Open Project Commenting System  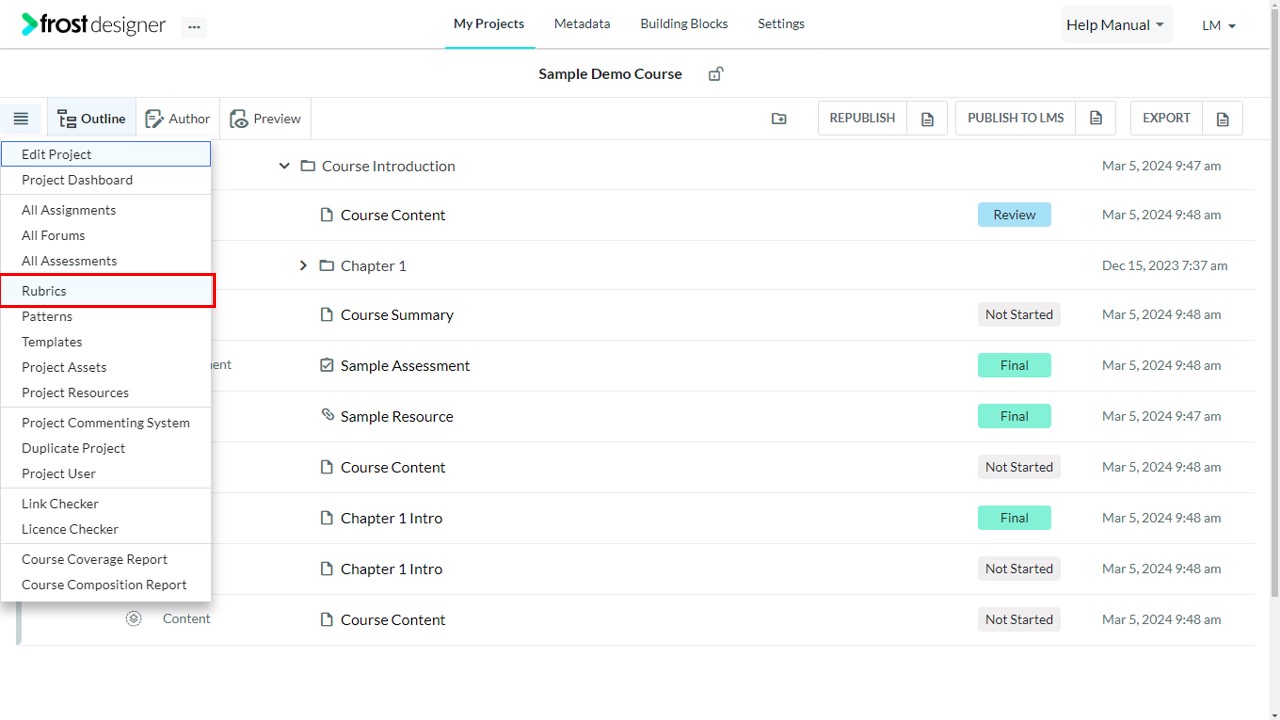coord(106,423)
